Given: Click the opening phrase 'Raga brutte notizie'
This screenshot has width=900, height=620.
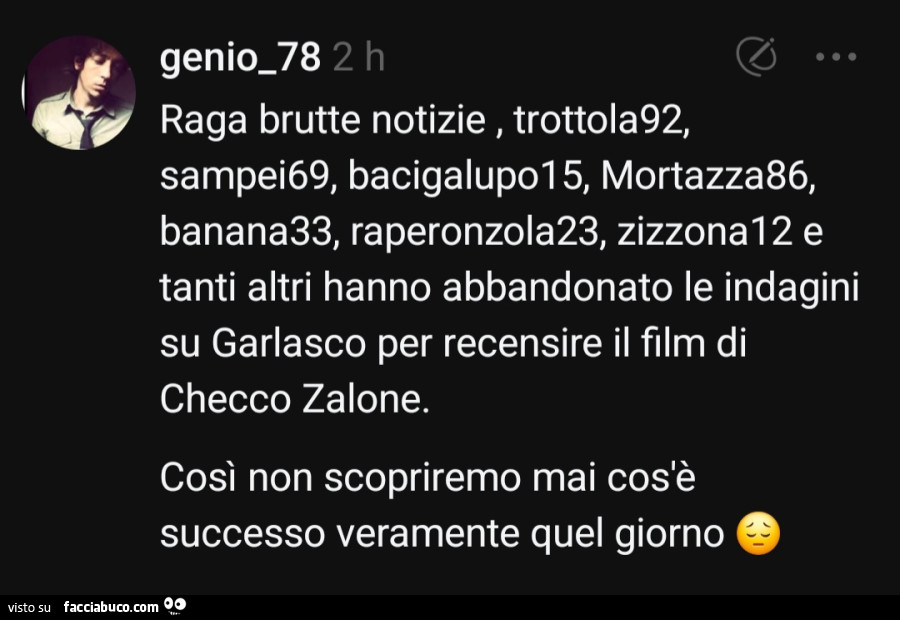Looking at the screenshot, I should pyautogui.click(x=323, y=121).
